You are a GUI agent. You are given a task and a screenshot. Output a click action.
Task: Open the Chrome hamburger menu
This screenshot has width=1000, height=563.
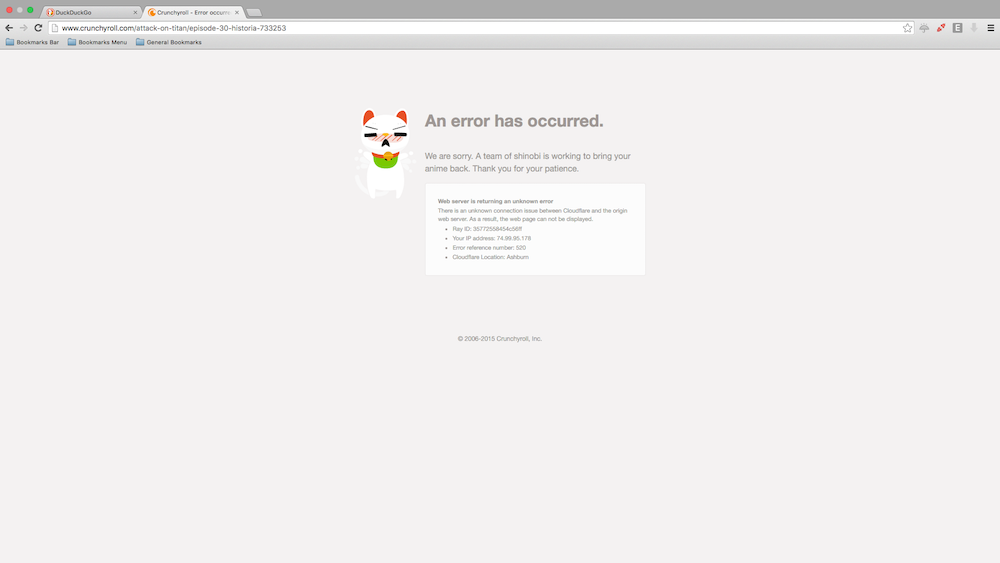point(990,28)
